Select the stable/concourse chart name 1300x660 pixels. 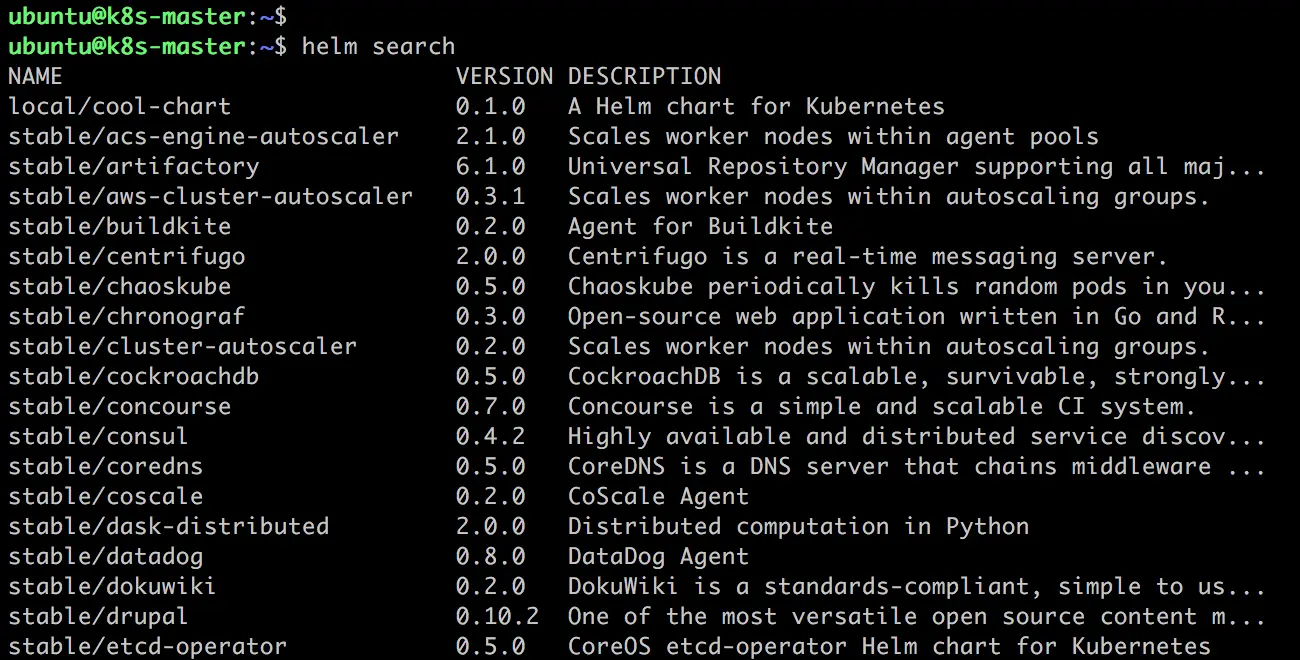pyautogui.click(x=120, y=406)
